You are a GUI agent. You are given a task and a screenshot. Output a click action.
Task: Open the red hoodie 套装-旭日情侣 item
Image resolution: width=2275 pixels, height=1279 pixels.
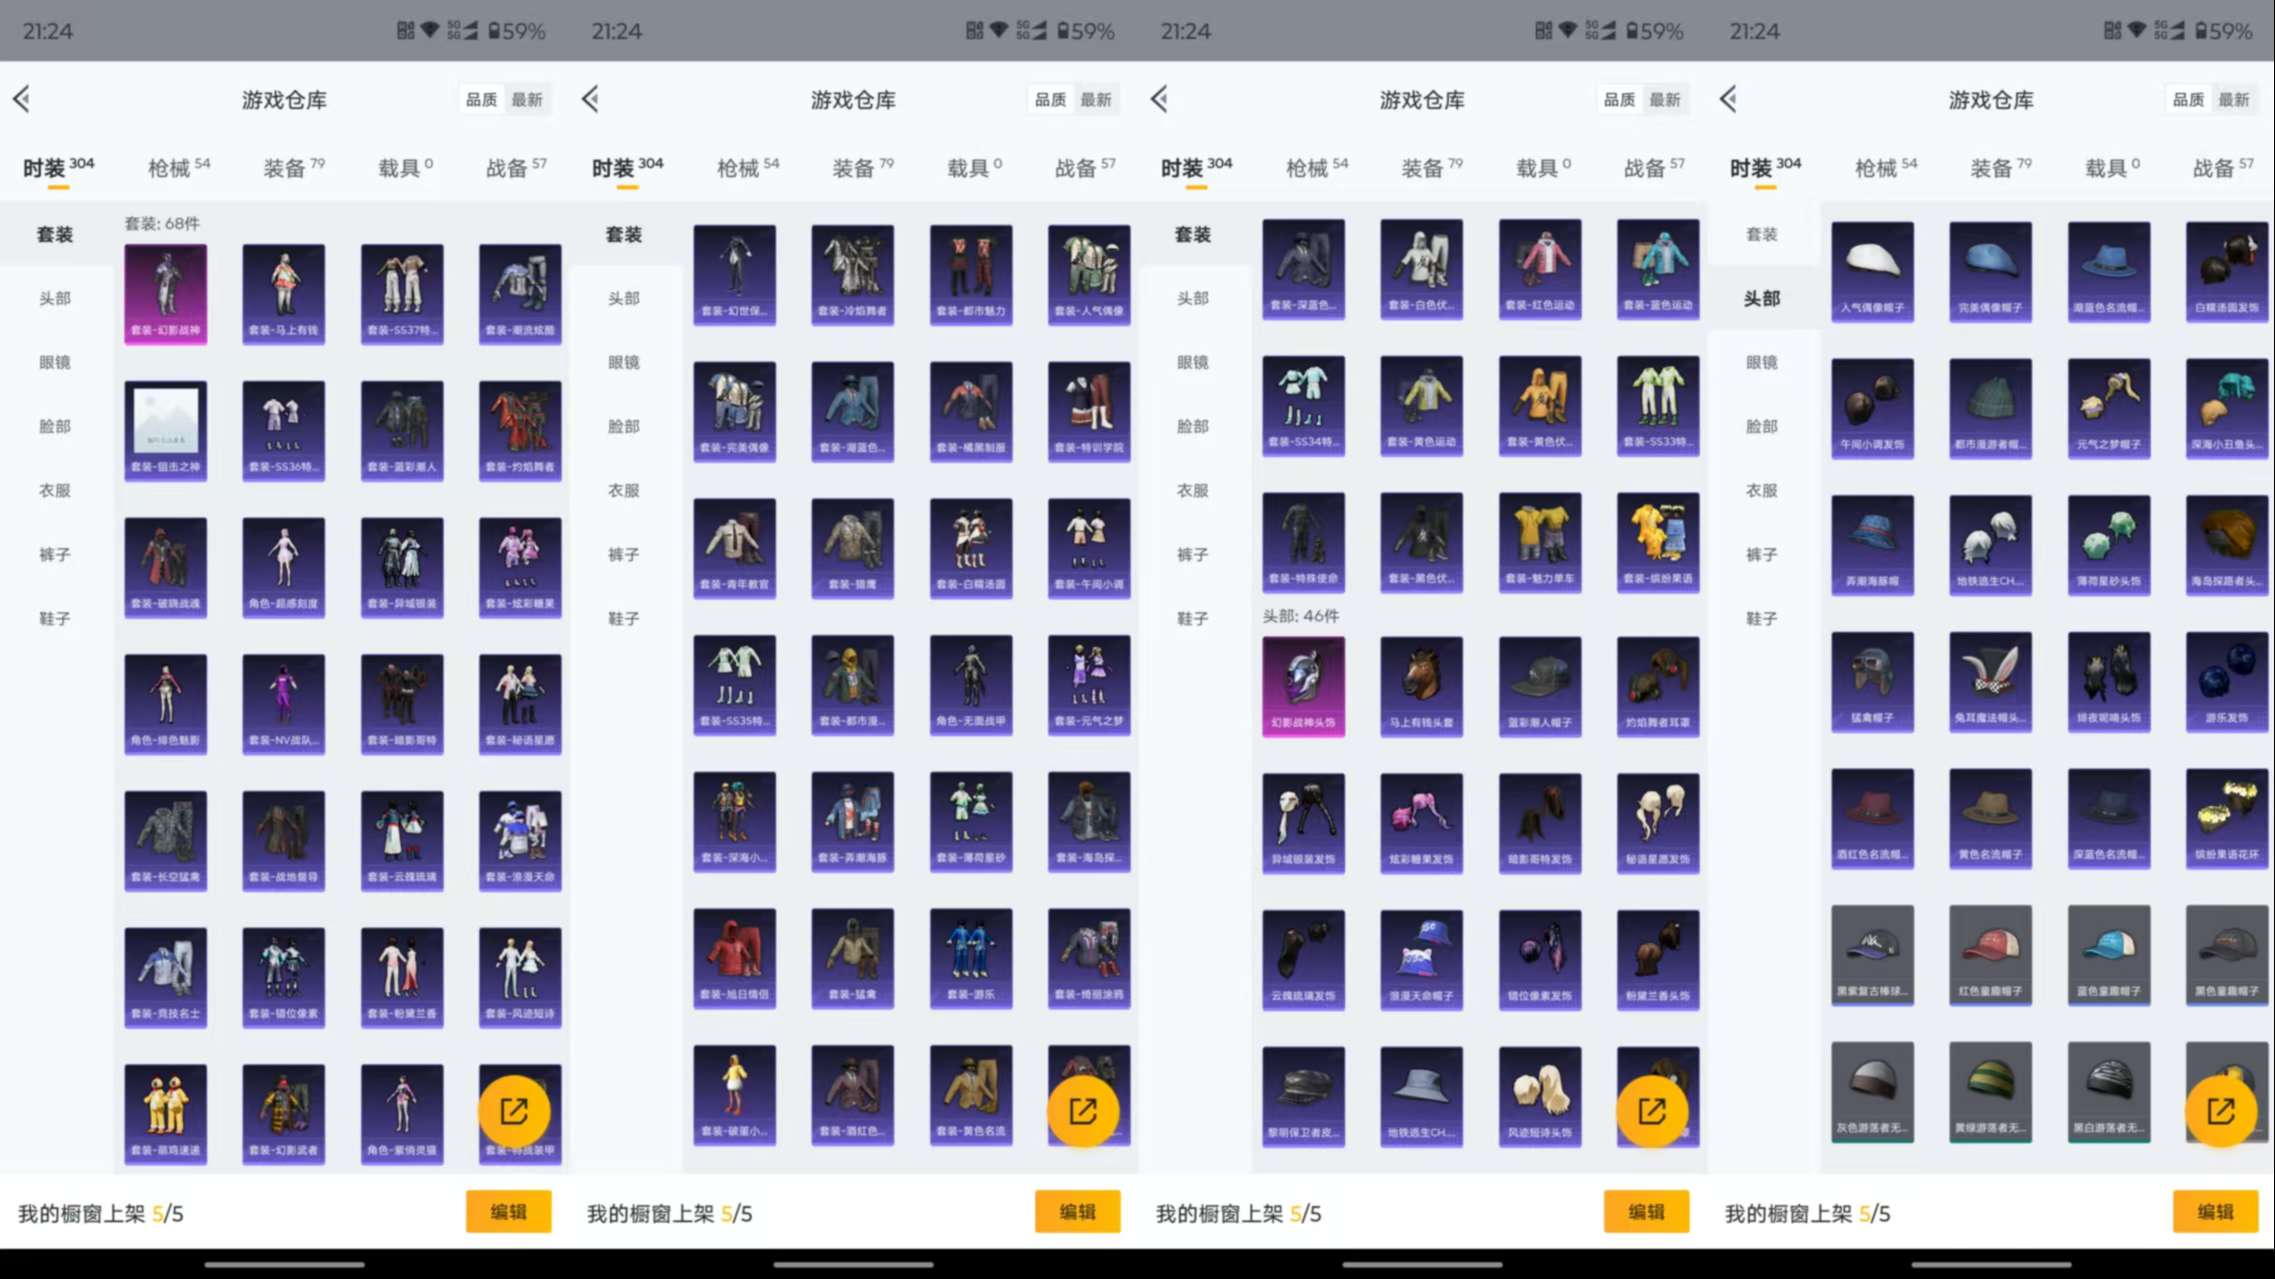pos(735,957)
